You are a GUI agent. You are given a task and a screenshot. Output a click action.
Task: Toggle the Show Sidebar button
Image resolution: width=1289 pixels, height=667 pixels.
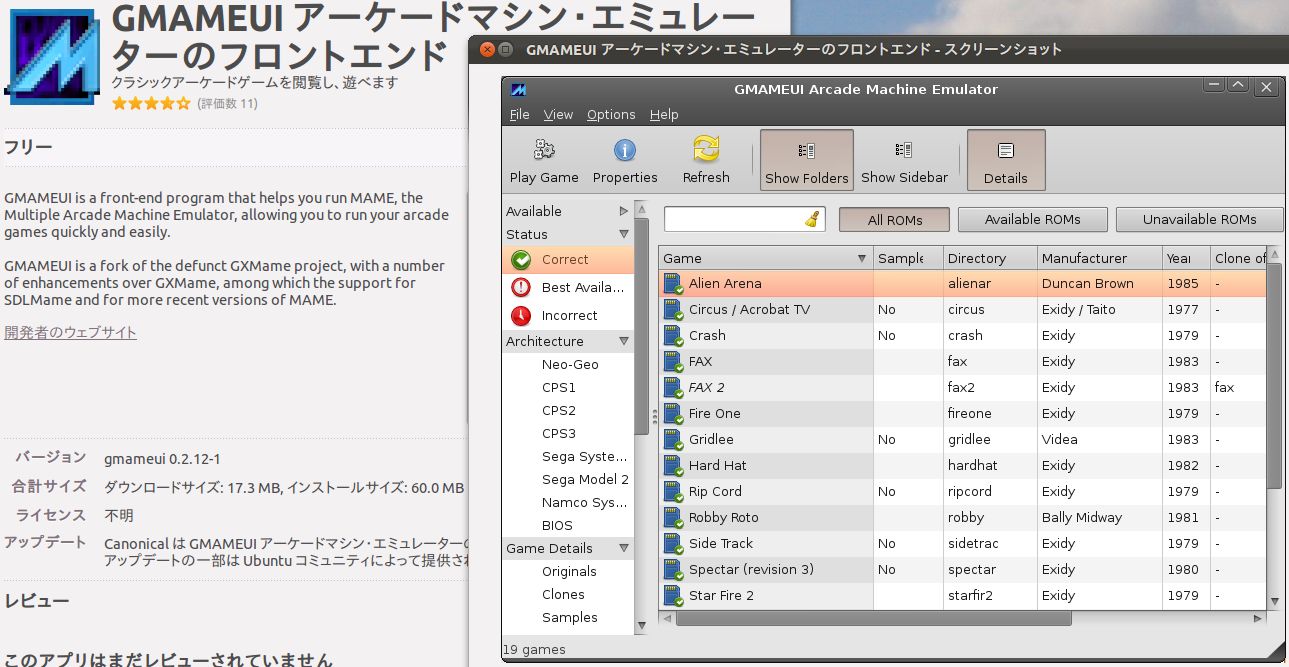coord(904,160)
